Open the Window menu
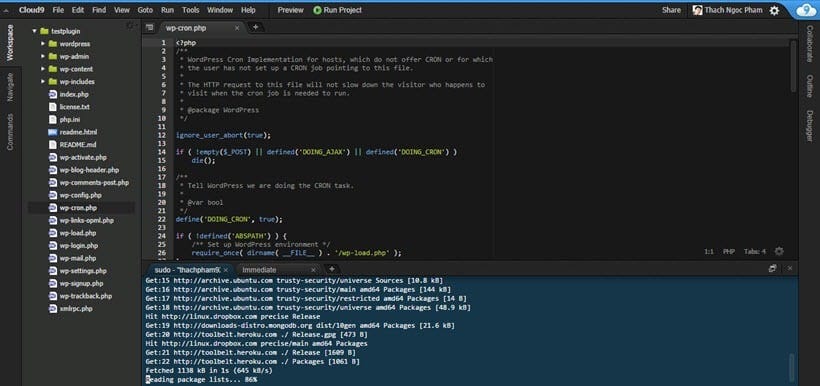The width and height of the screenshot is (820, 386). click(220, 10)
